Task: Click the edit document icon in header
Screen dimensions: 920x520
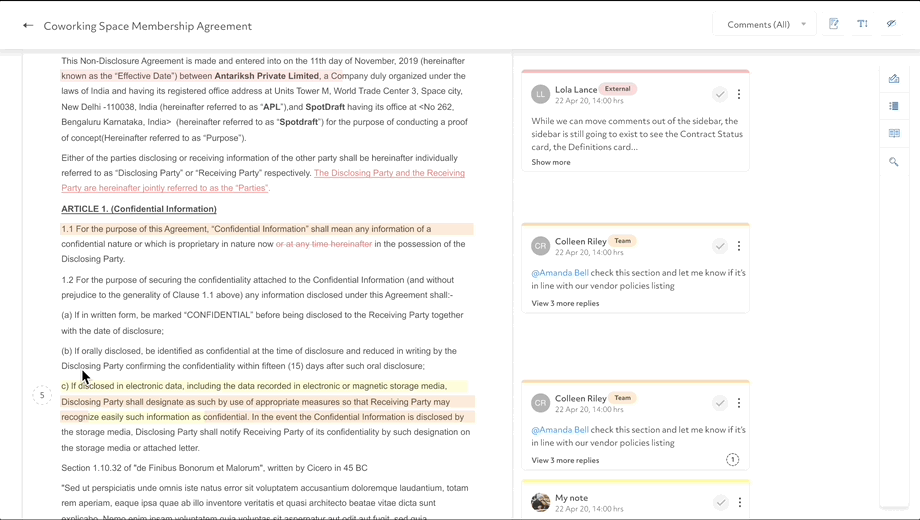Action: tap(833, 24)
